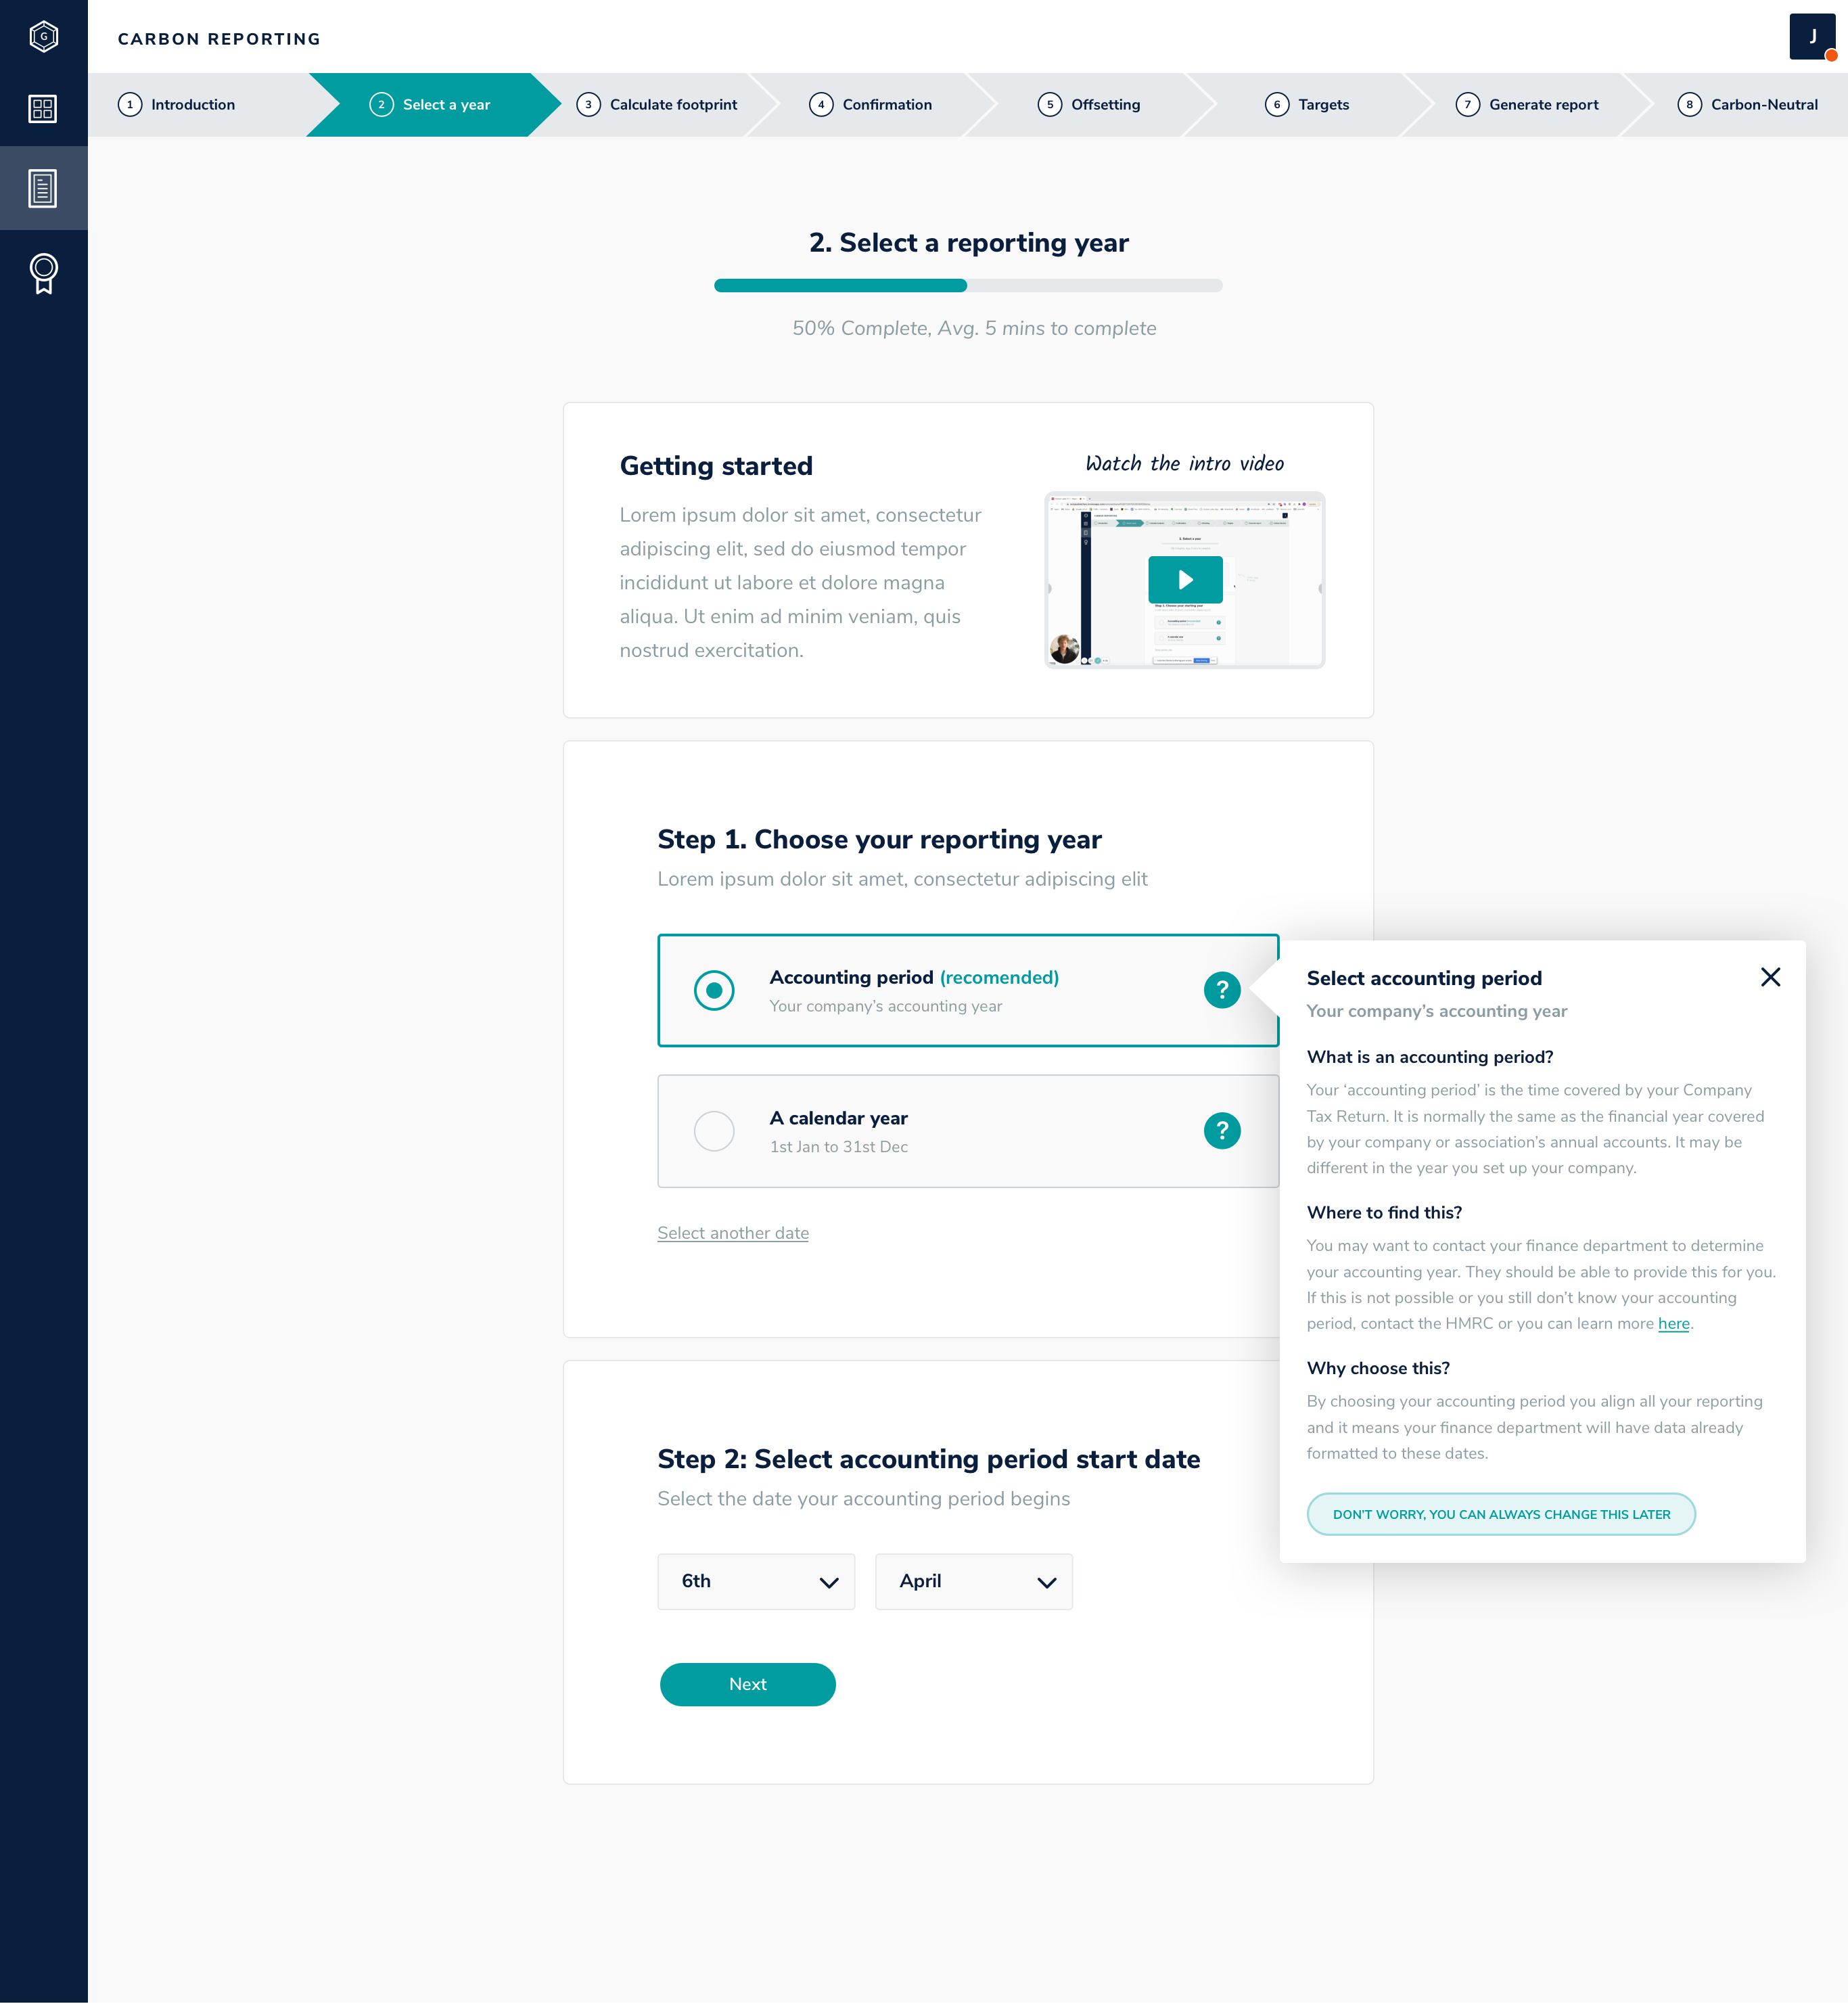Go to the Introduction step
The image size is (1848, 2004).
point(177,105)
